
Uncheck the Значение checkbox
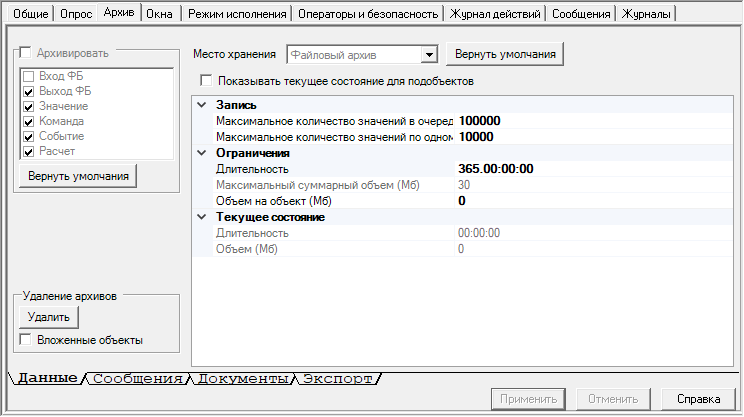tap(28, 107)
